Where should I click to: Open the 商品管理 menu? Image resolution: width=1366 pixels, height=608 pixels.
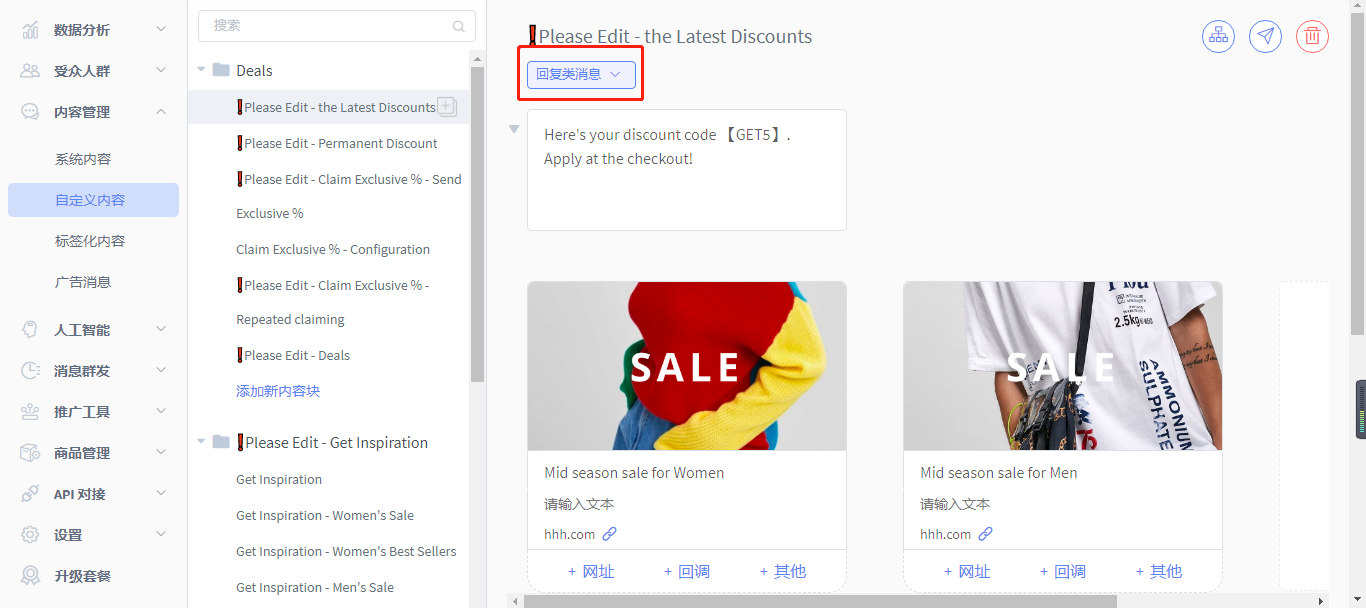[x=93, y=453]
